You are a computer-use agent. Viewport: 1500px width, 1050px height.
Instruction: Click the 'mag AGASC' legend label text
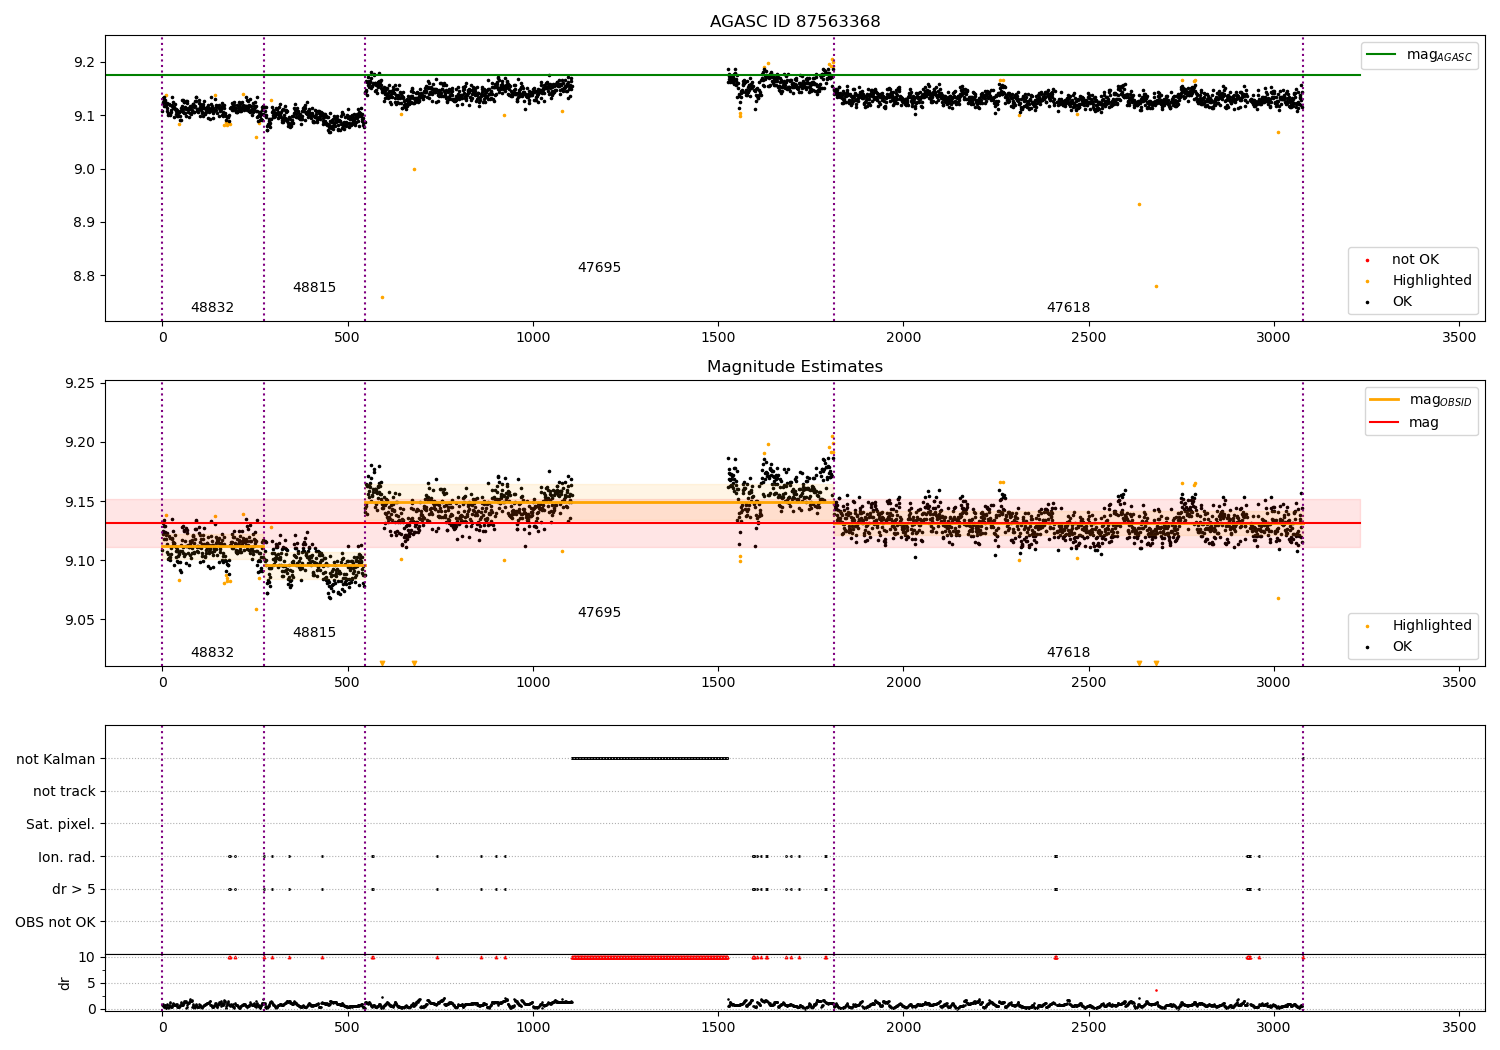1439,55
